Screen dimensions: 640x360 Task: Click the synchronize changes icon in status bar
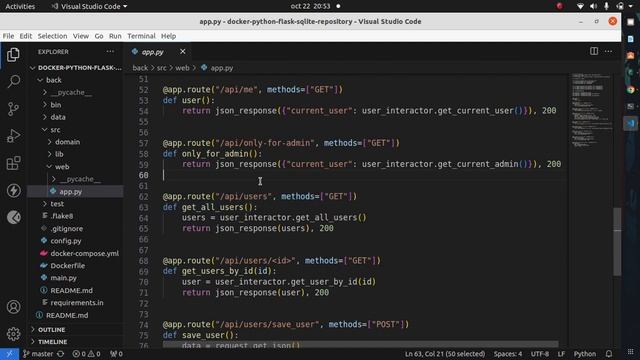60,354
